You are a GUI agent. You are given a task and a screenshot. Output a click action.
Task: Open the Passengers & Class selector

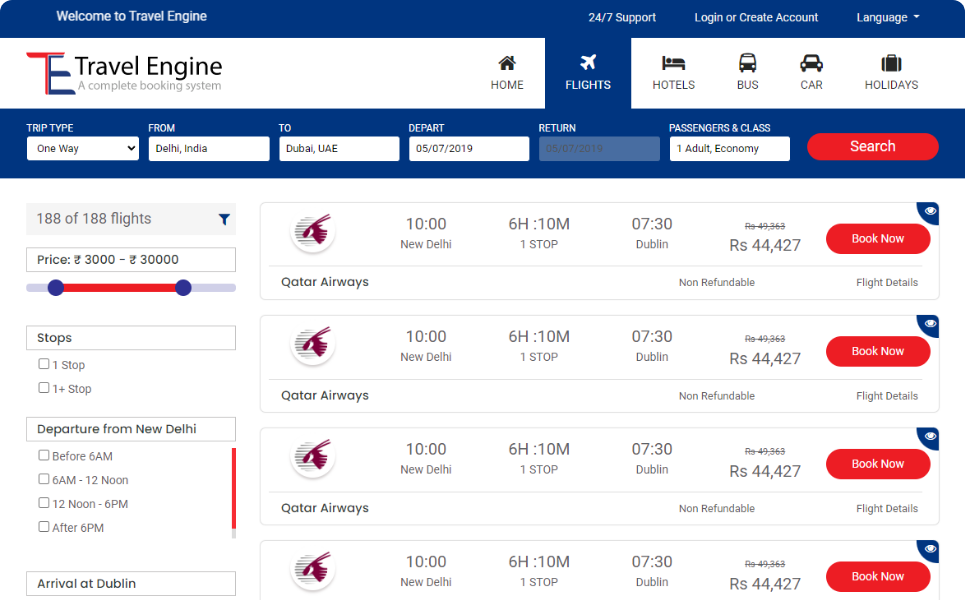[729, 149]
